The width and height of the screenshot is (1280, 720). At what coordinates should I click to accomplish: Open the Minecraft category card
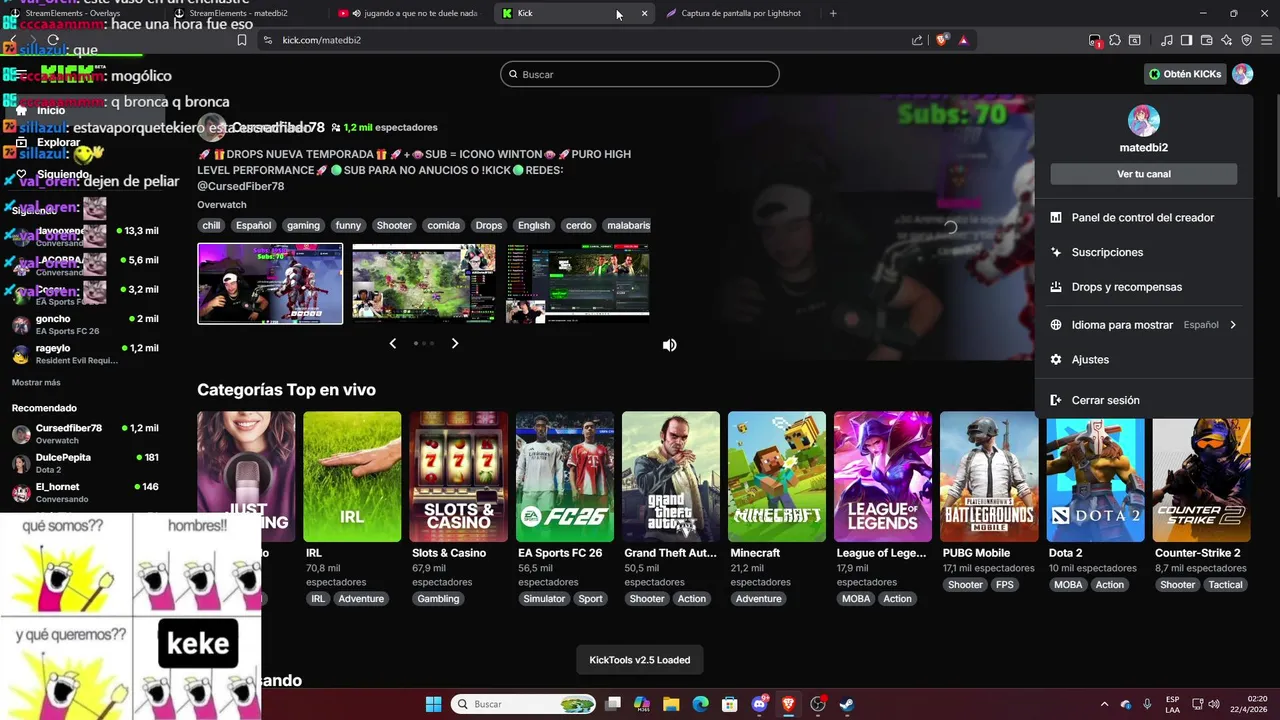point(777,477)
